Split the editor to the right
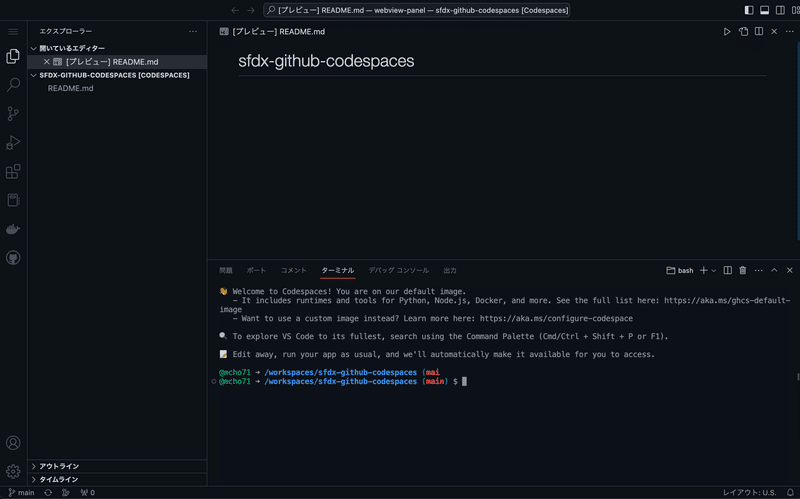 point(759,32)
